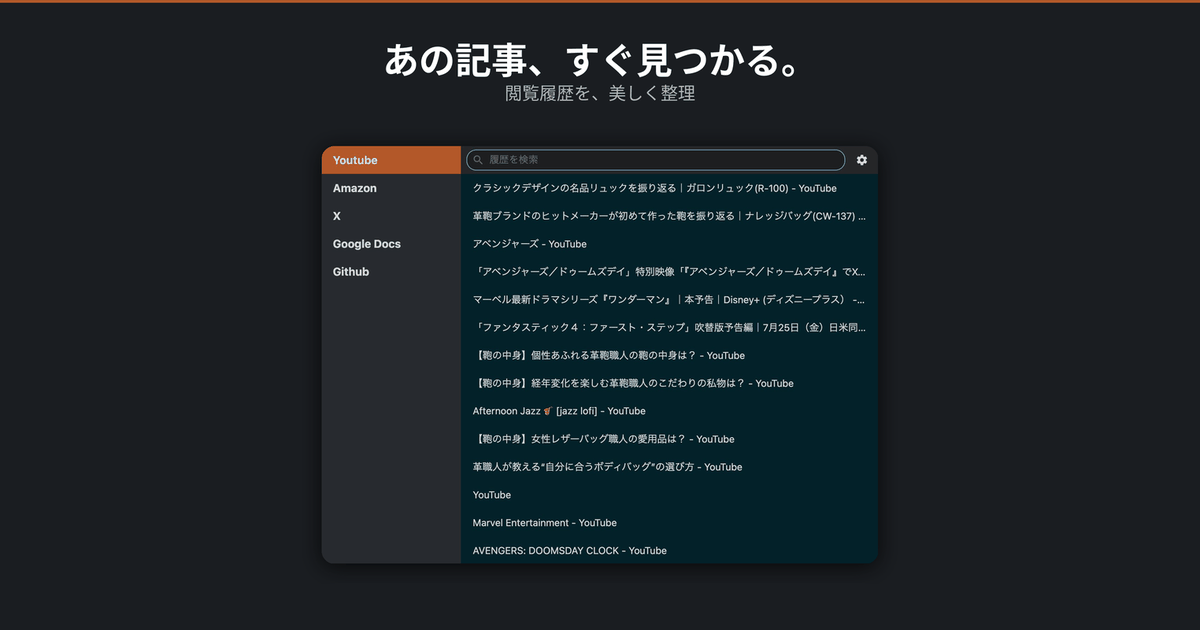The height and width of the screenshot is (630, 1200).
Task: Open マーベル最新ドラマシリーズ ワンダーマン entry
Action: tap(669, 300)
